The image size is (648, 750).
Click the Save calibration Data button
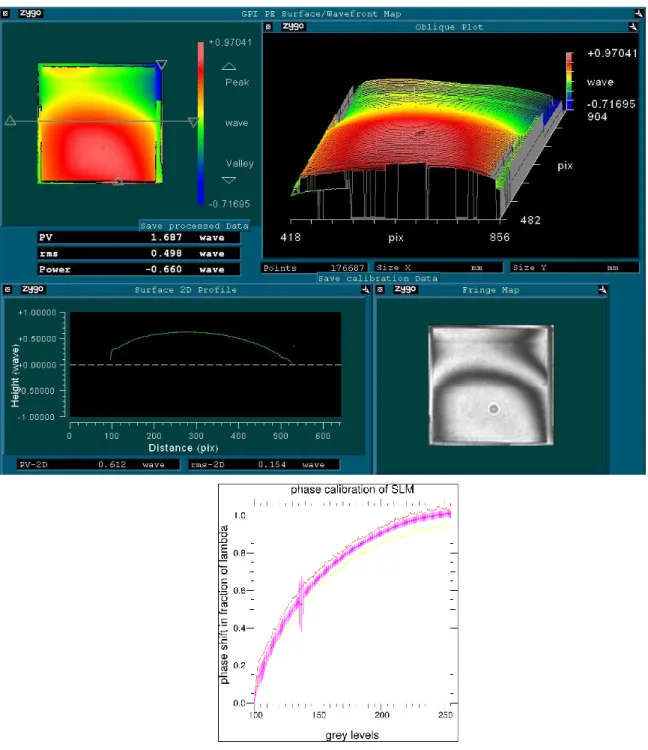tap(378, 278)
